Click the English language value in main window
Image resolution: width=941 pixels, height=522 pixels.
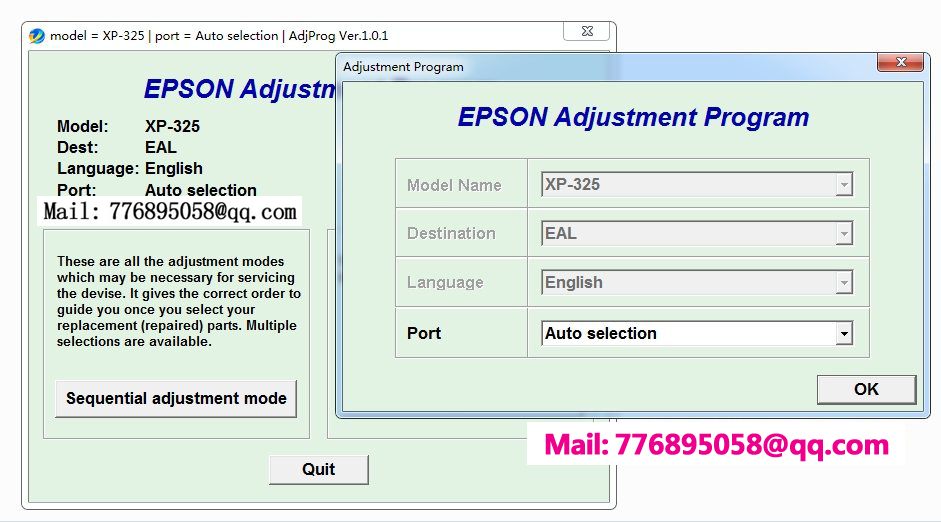(173, 169)
